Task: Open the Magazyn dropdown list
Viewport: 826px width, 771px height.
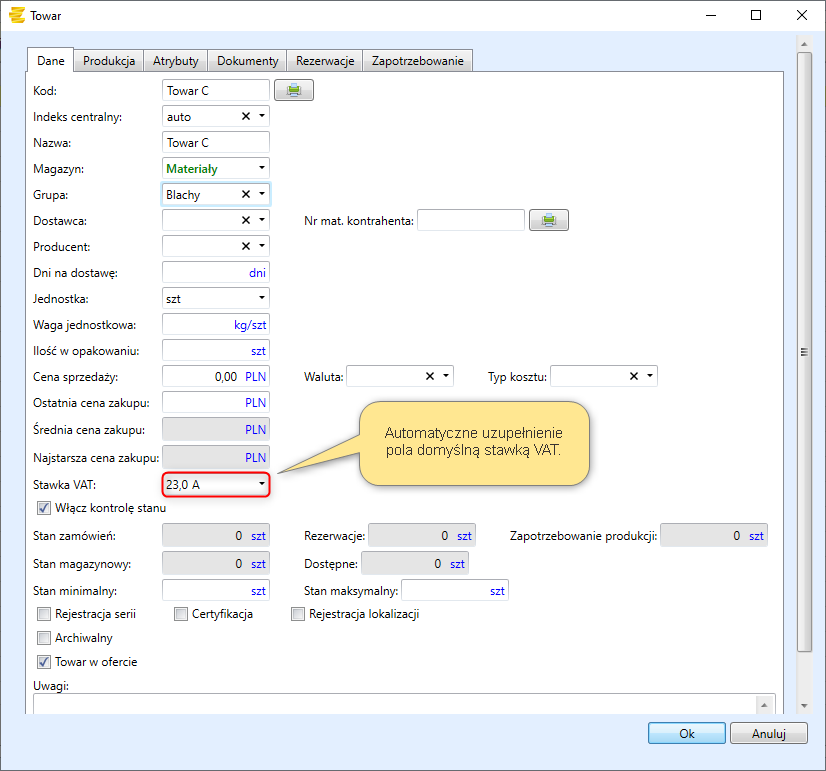Action: click(262, 168)
